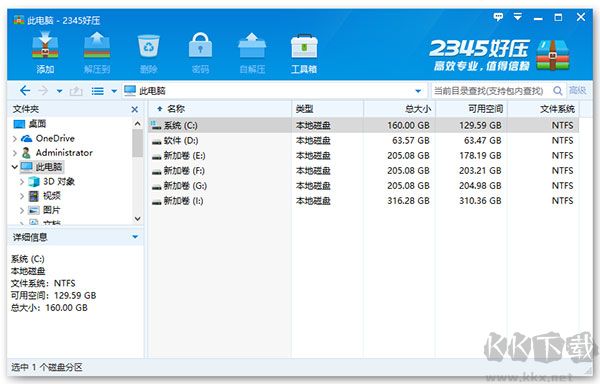Click the forward navigation arrow

[x=43, y=91]
